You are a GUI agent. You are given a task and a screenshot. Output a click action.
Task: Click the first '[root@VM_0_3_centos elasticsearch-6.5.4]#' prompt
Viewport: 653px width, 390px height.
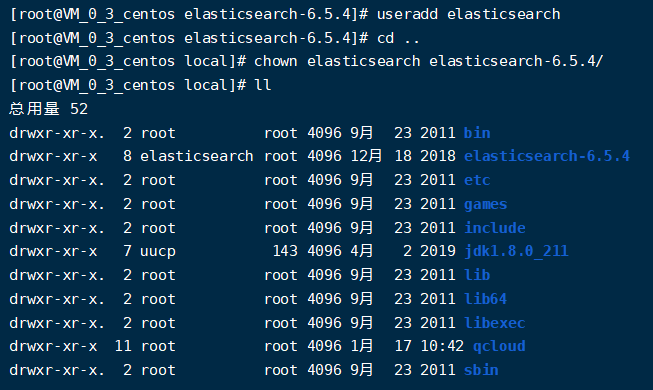pos(189,14)
